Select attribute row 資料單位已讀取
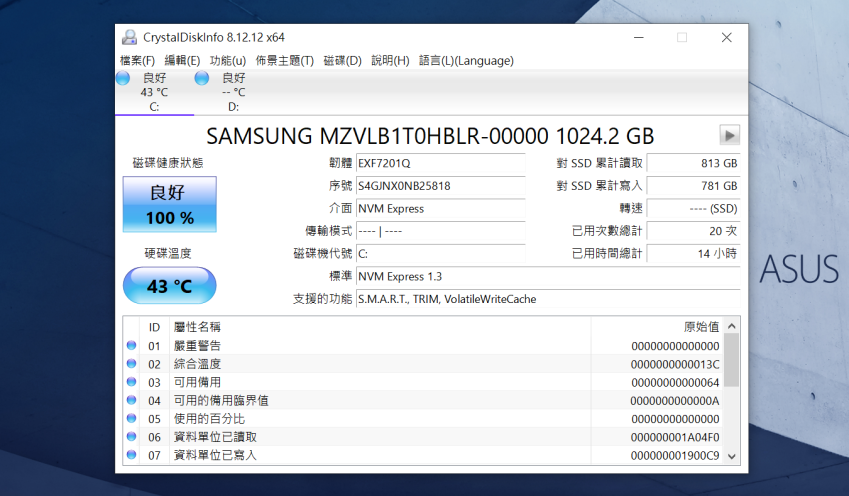The width and height of the screenshot is (849, 496). (x=423, y=437)
